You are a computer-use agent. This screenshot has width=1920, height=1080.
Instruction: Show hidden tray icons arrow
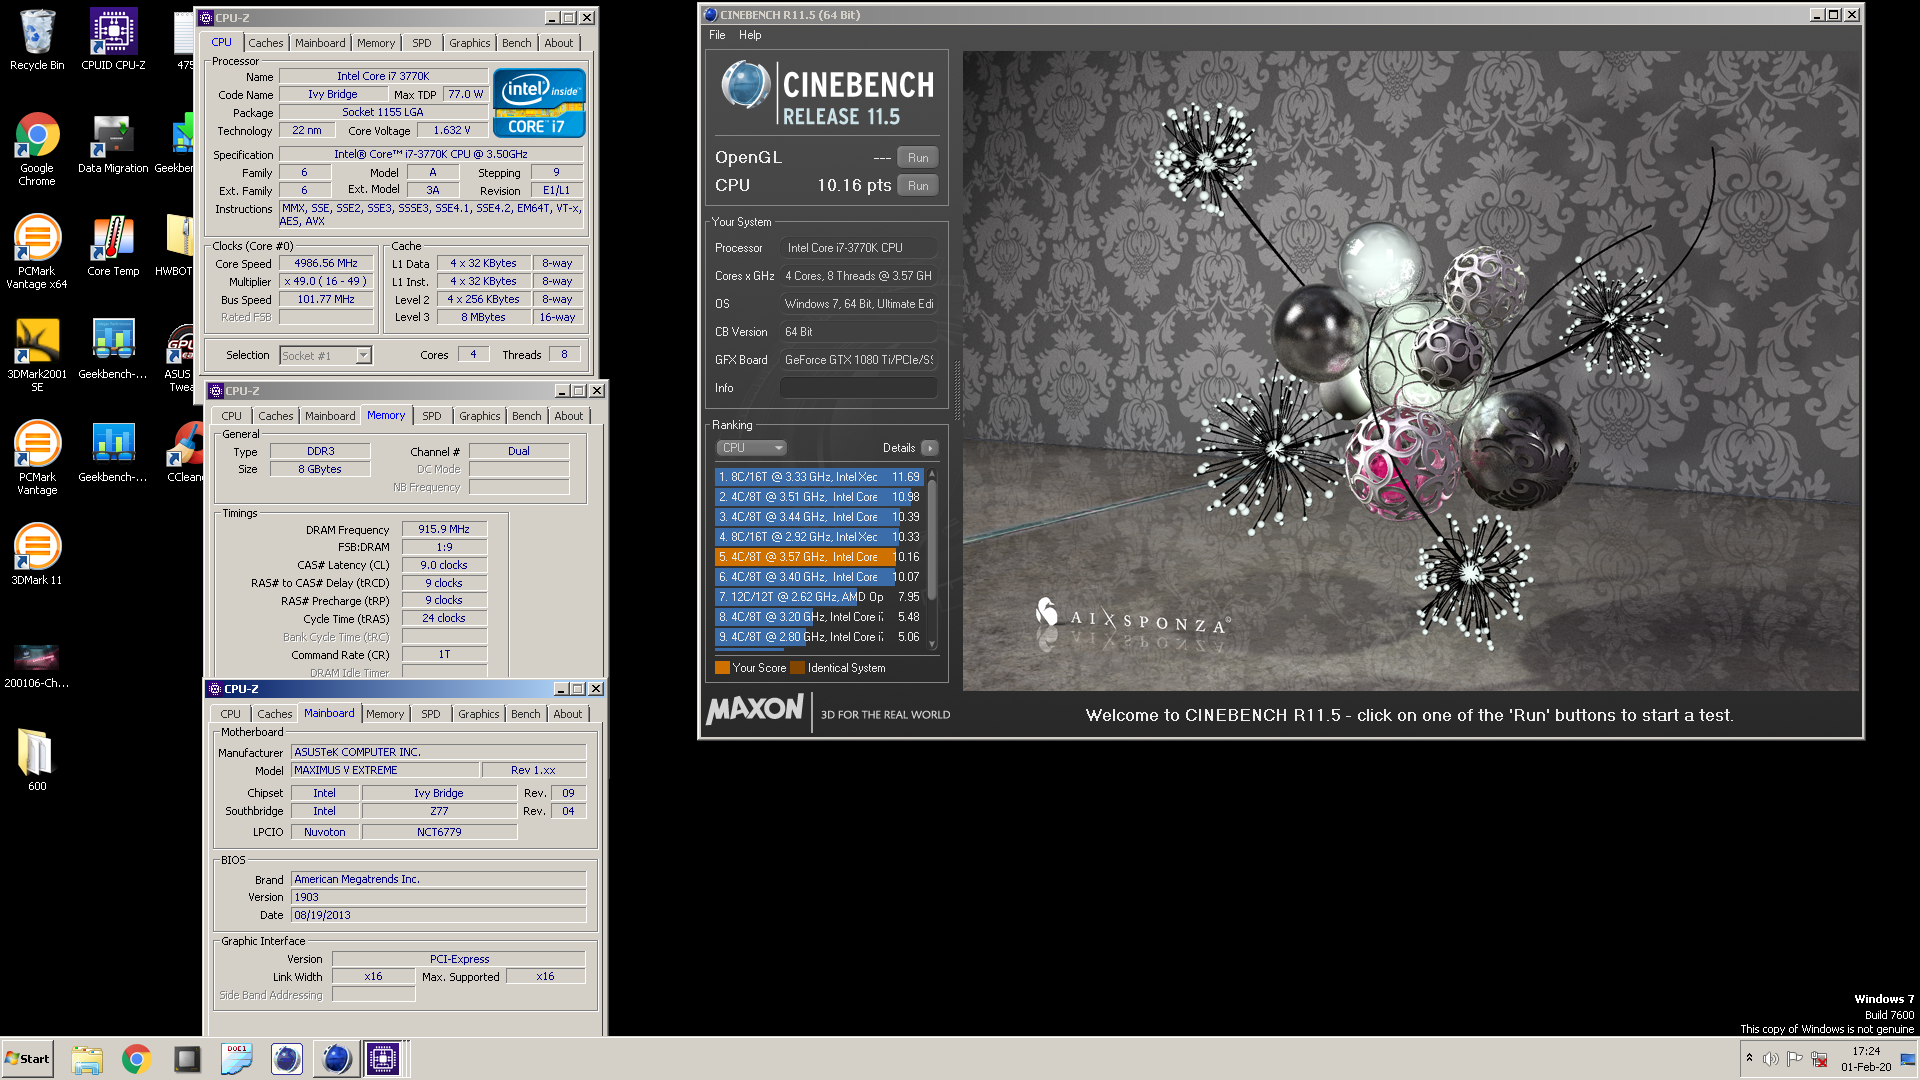point(1749,1058)
